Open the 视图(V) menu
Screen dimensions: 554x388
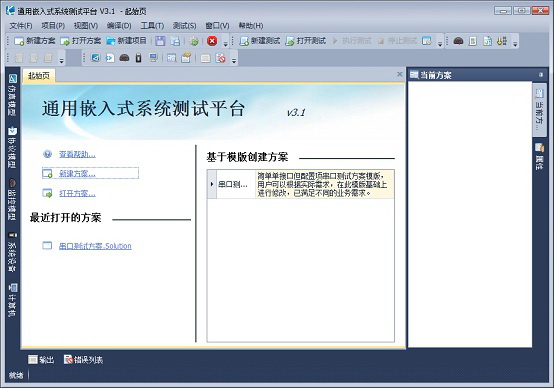click(x=86, y=26)
